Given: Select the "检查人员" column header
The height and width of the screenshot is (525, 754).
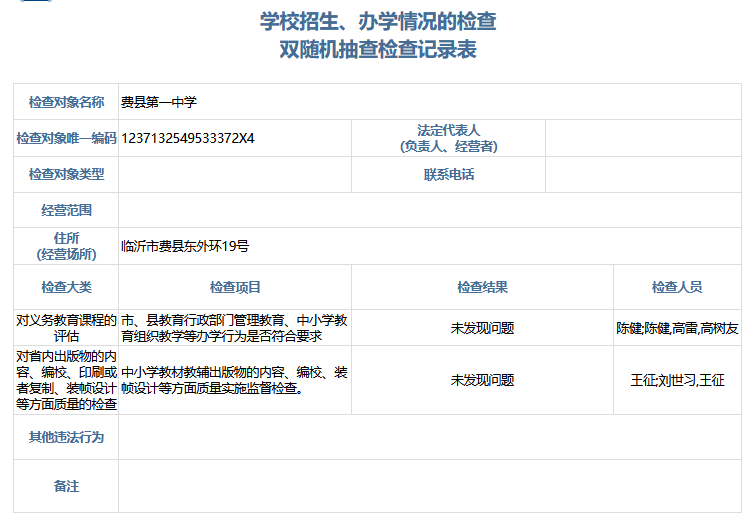Looking at the screenshot, I should pyautogui.click(x=677, y=287).
